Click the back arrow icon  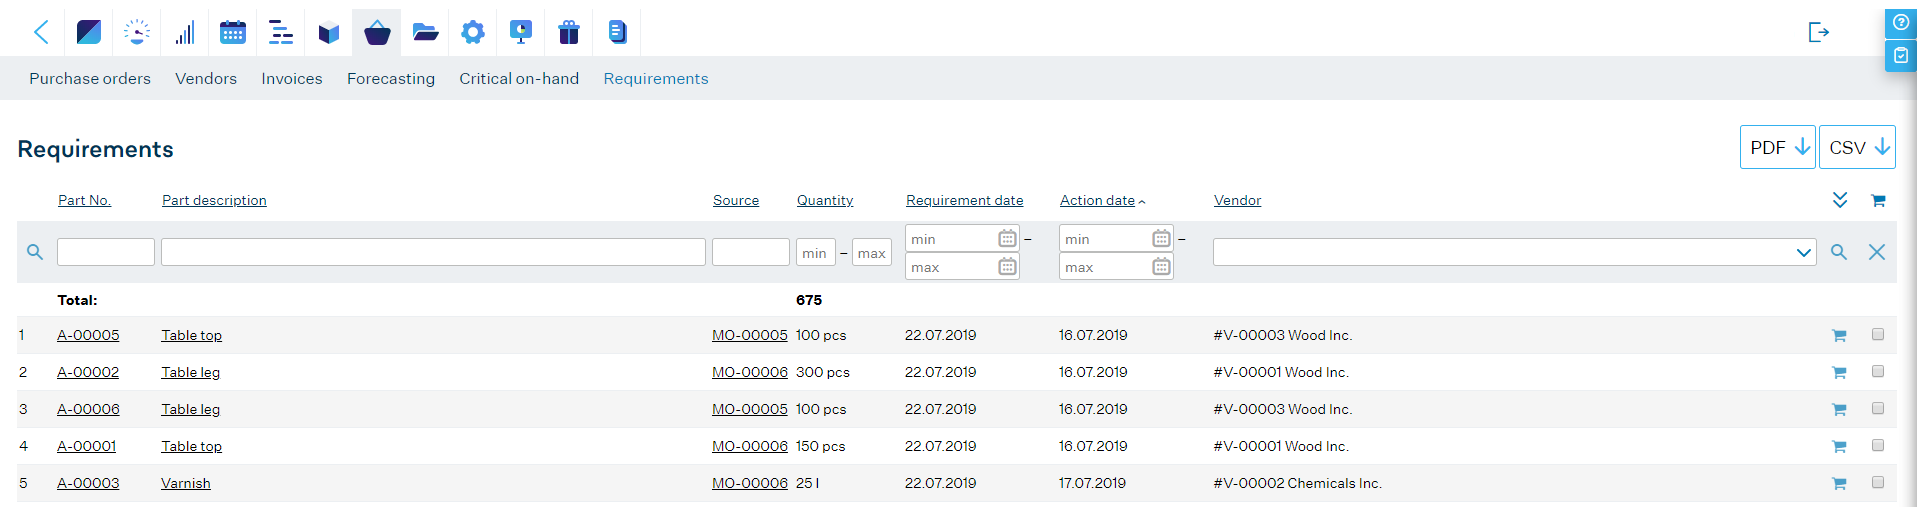(x=41, y=32)
